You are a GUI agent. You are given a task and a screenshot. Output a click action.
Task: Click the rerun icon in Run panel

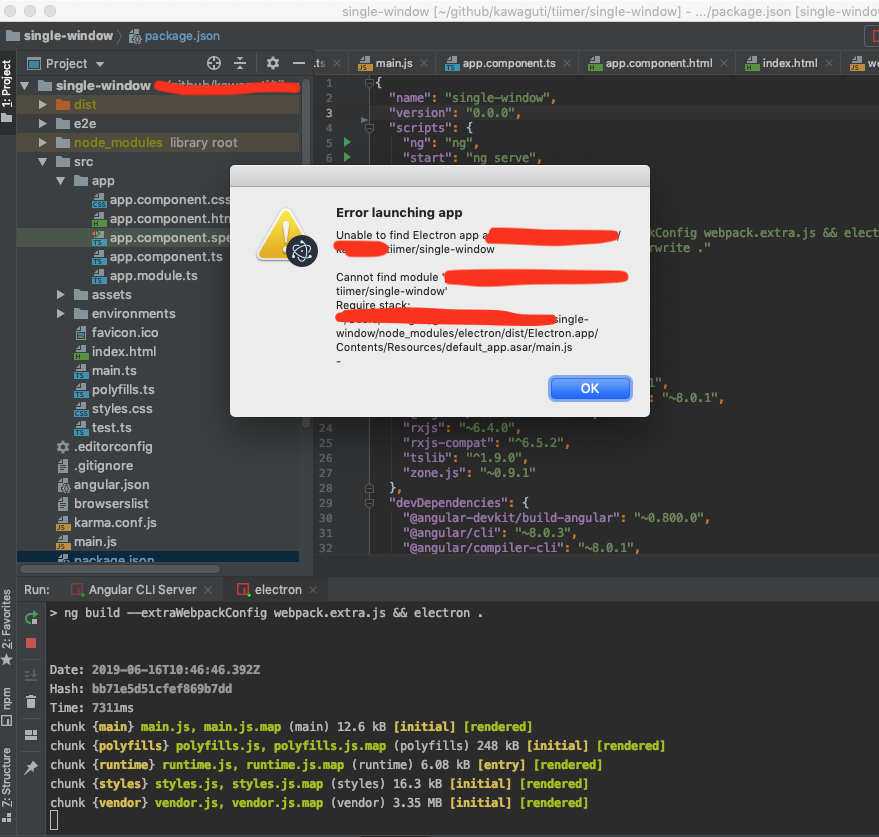tap(31, 618)
